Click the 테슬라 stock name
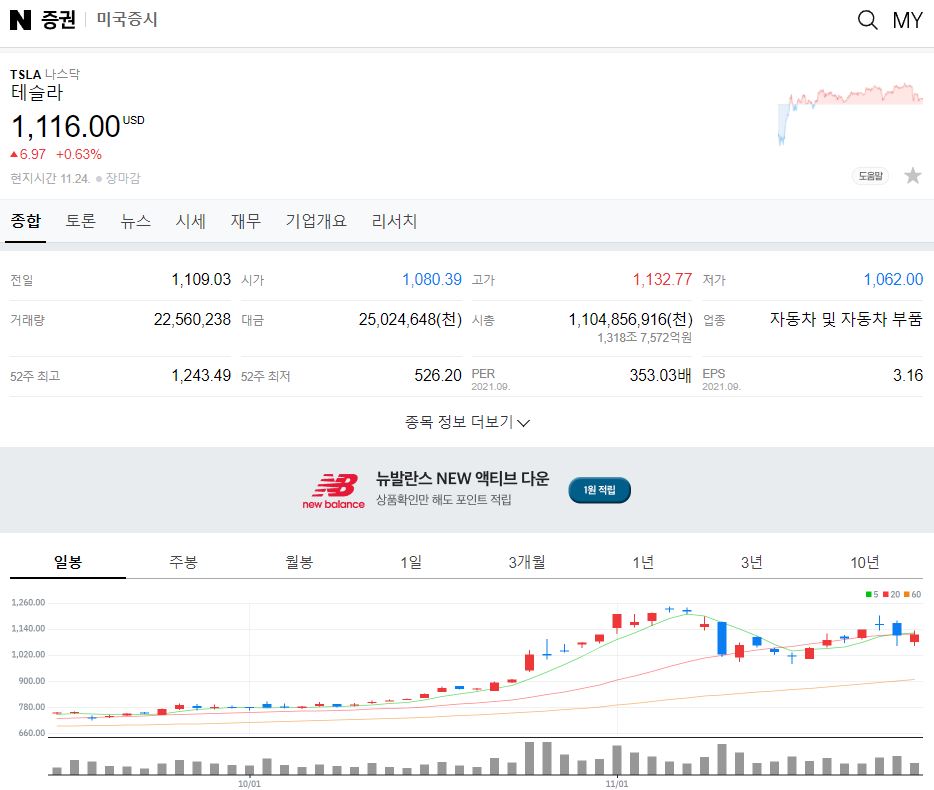The width and height of the screenshot is (934, 790). (x=37, y=92)
